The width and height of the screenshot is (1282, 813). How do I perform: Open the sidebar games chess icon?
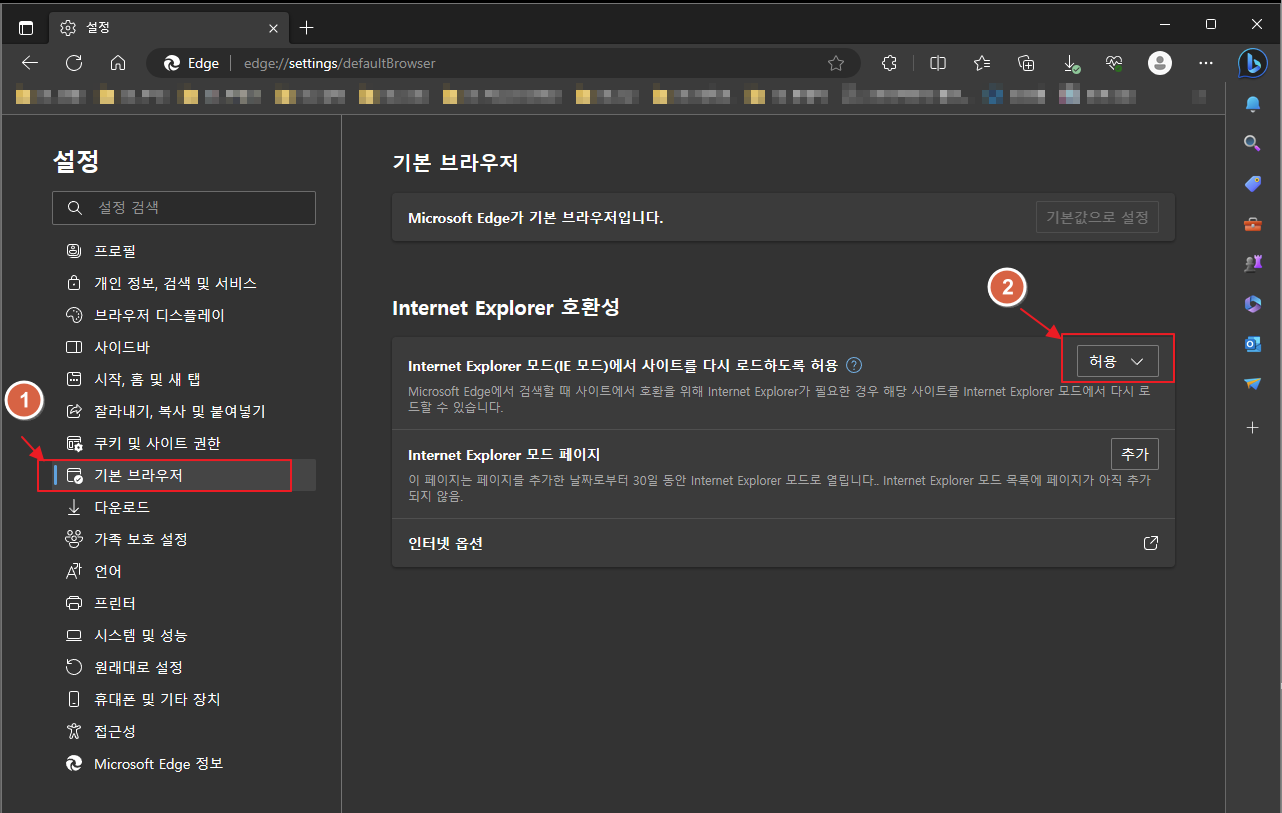tap(1252, 264)
